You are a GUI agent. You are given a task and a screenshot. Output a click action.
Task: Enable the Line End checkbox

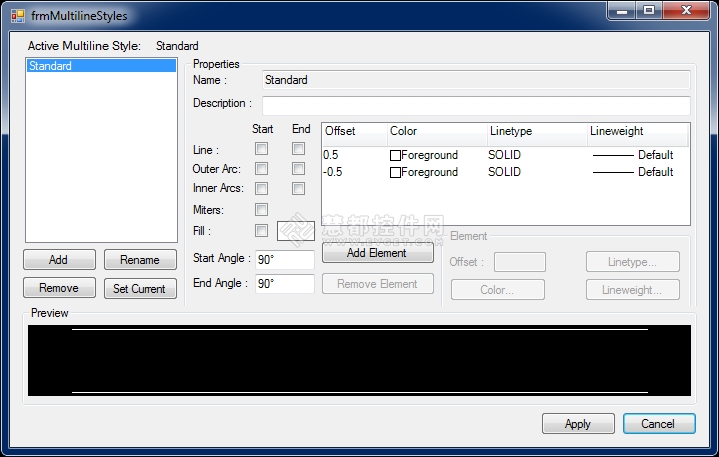298,149
